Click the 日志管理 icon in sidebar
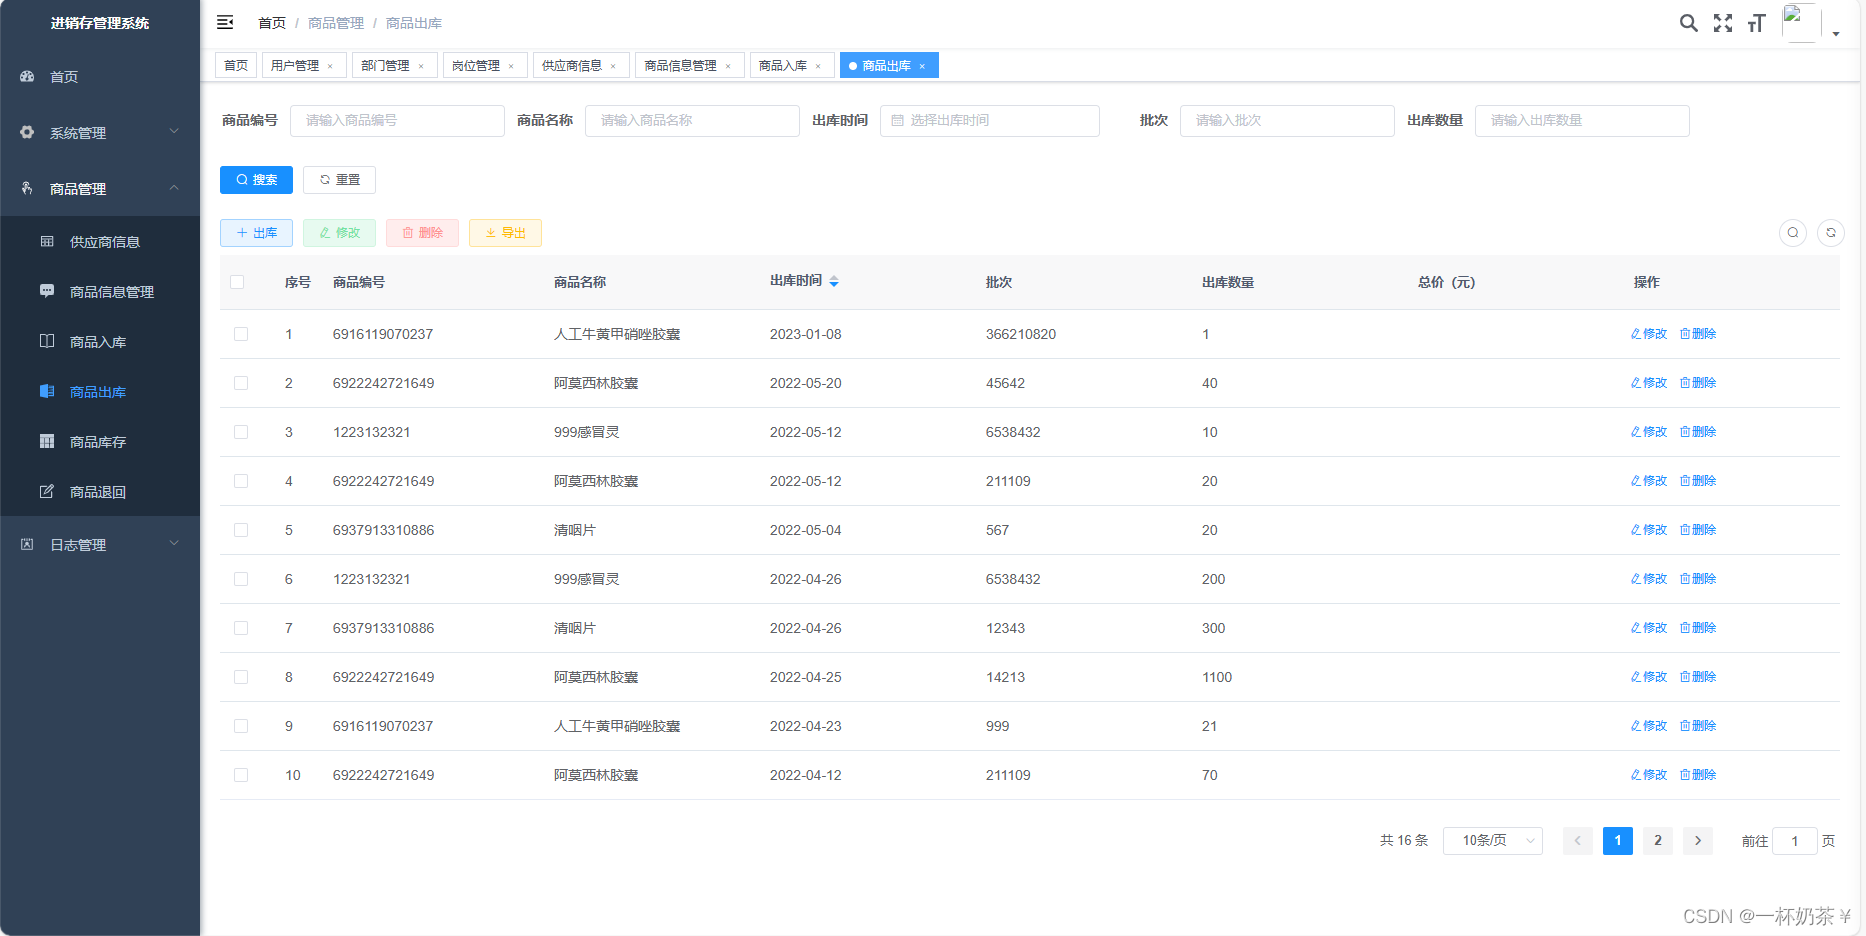Screen dimensions: 1866x936 tap(27, 544)
